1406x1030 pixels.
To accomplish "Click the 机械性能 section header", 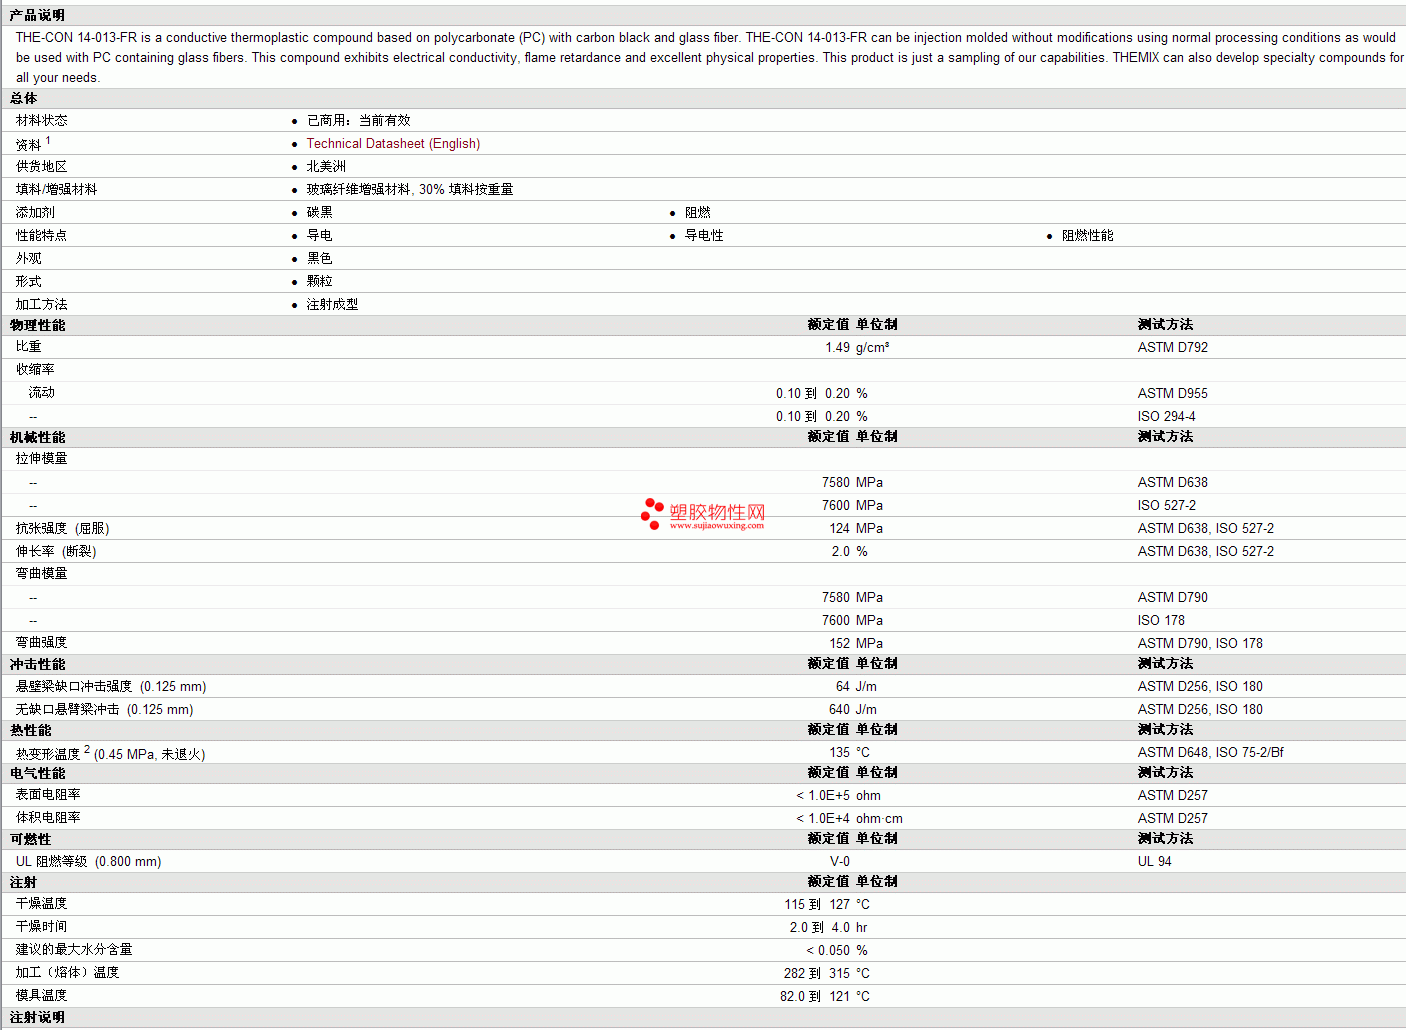I will (x=38, y=437).
